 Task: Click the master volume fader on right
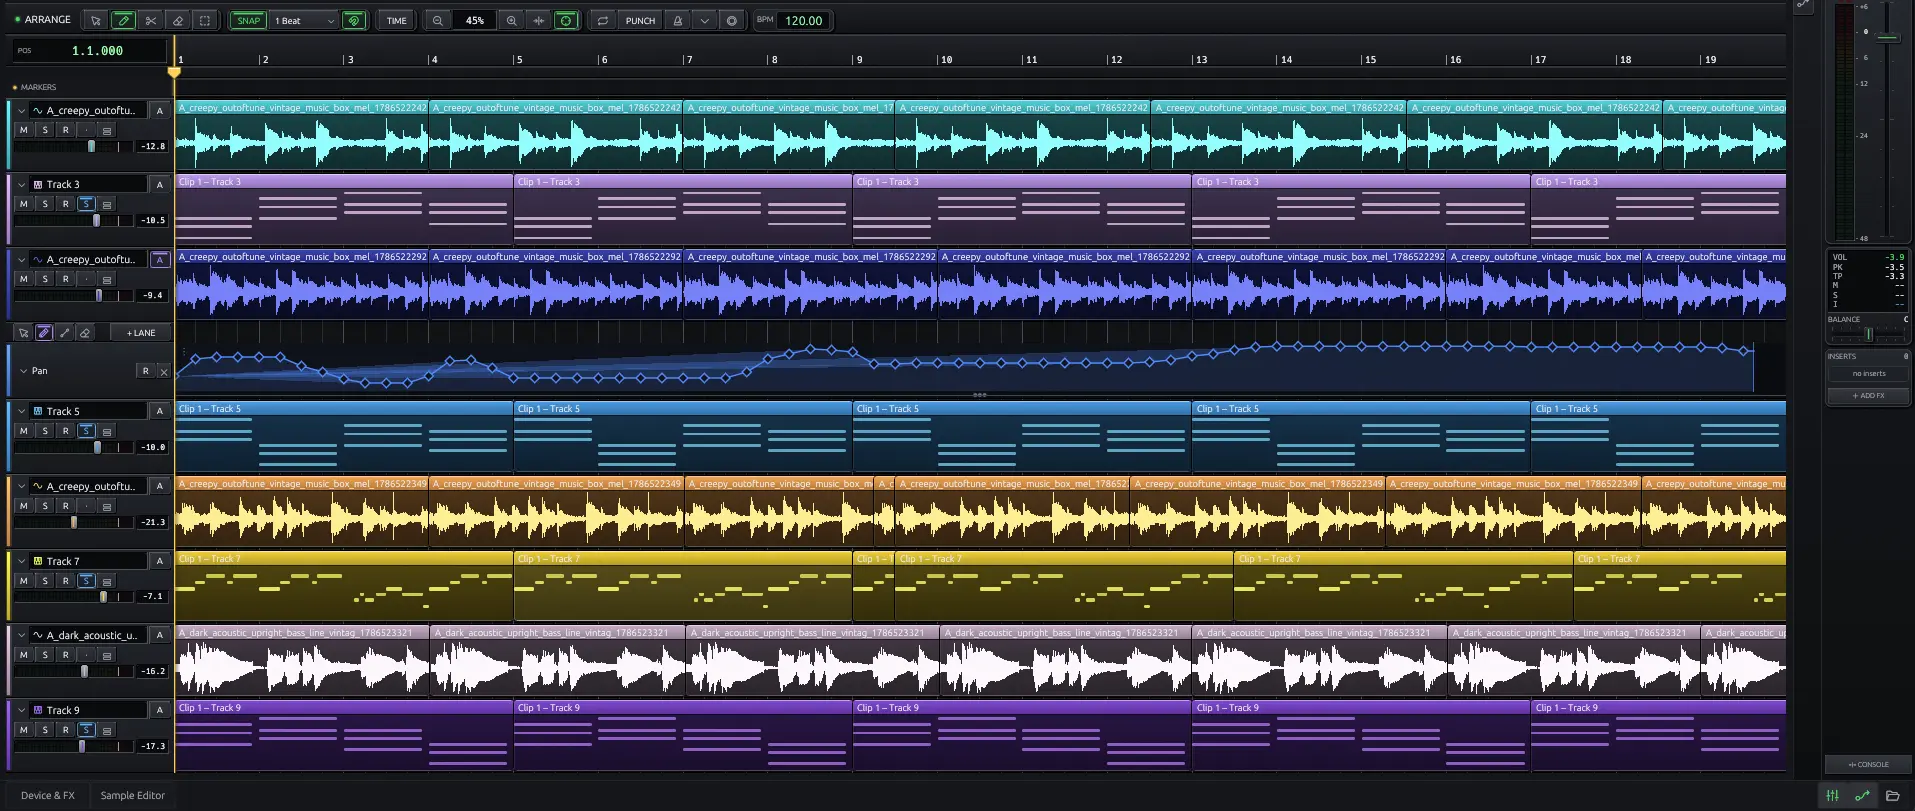point(1886,37)
